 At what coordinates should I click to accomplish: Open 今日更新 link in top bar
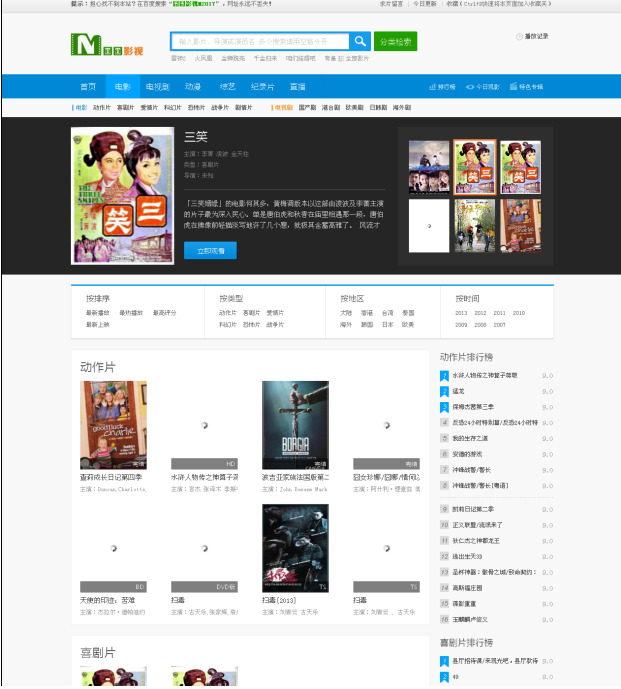[425, 4]
